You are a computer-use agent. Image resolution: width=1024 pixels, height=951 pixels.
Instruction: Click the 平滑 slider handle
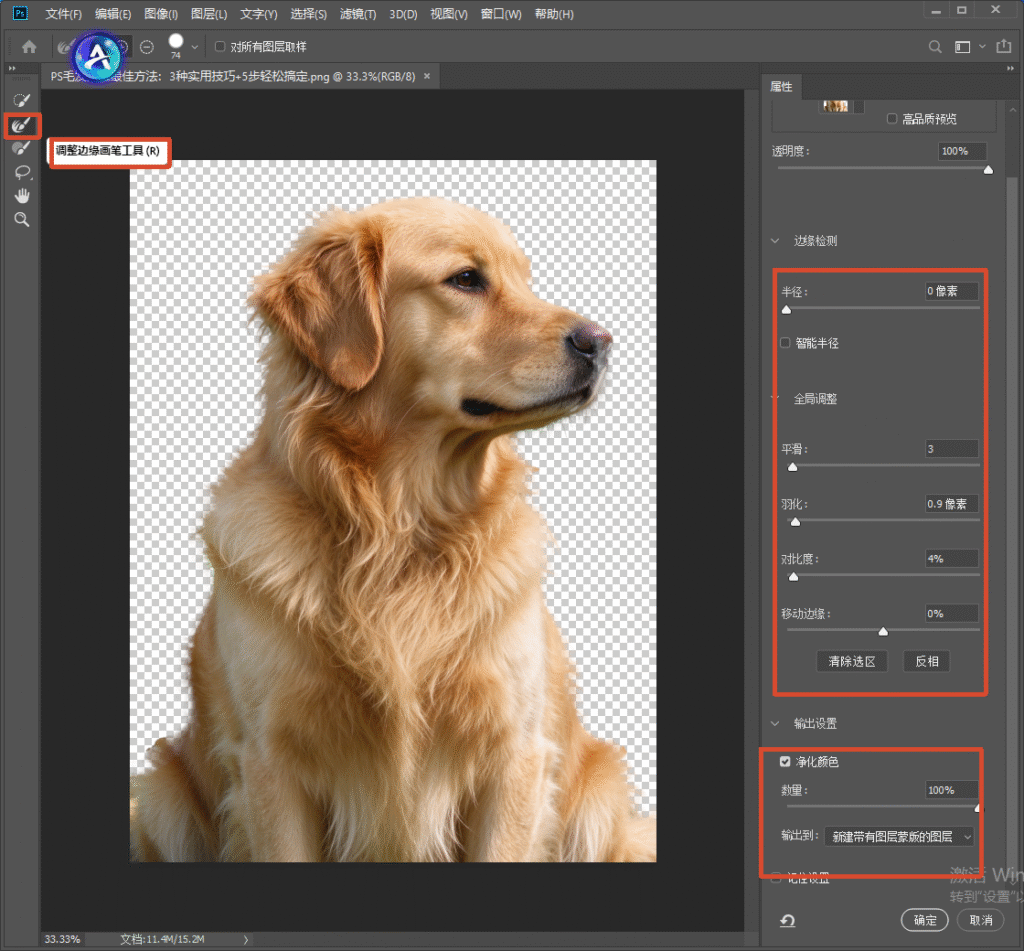click(792, 467)
